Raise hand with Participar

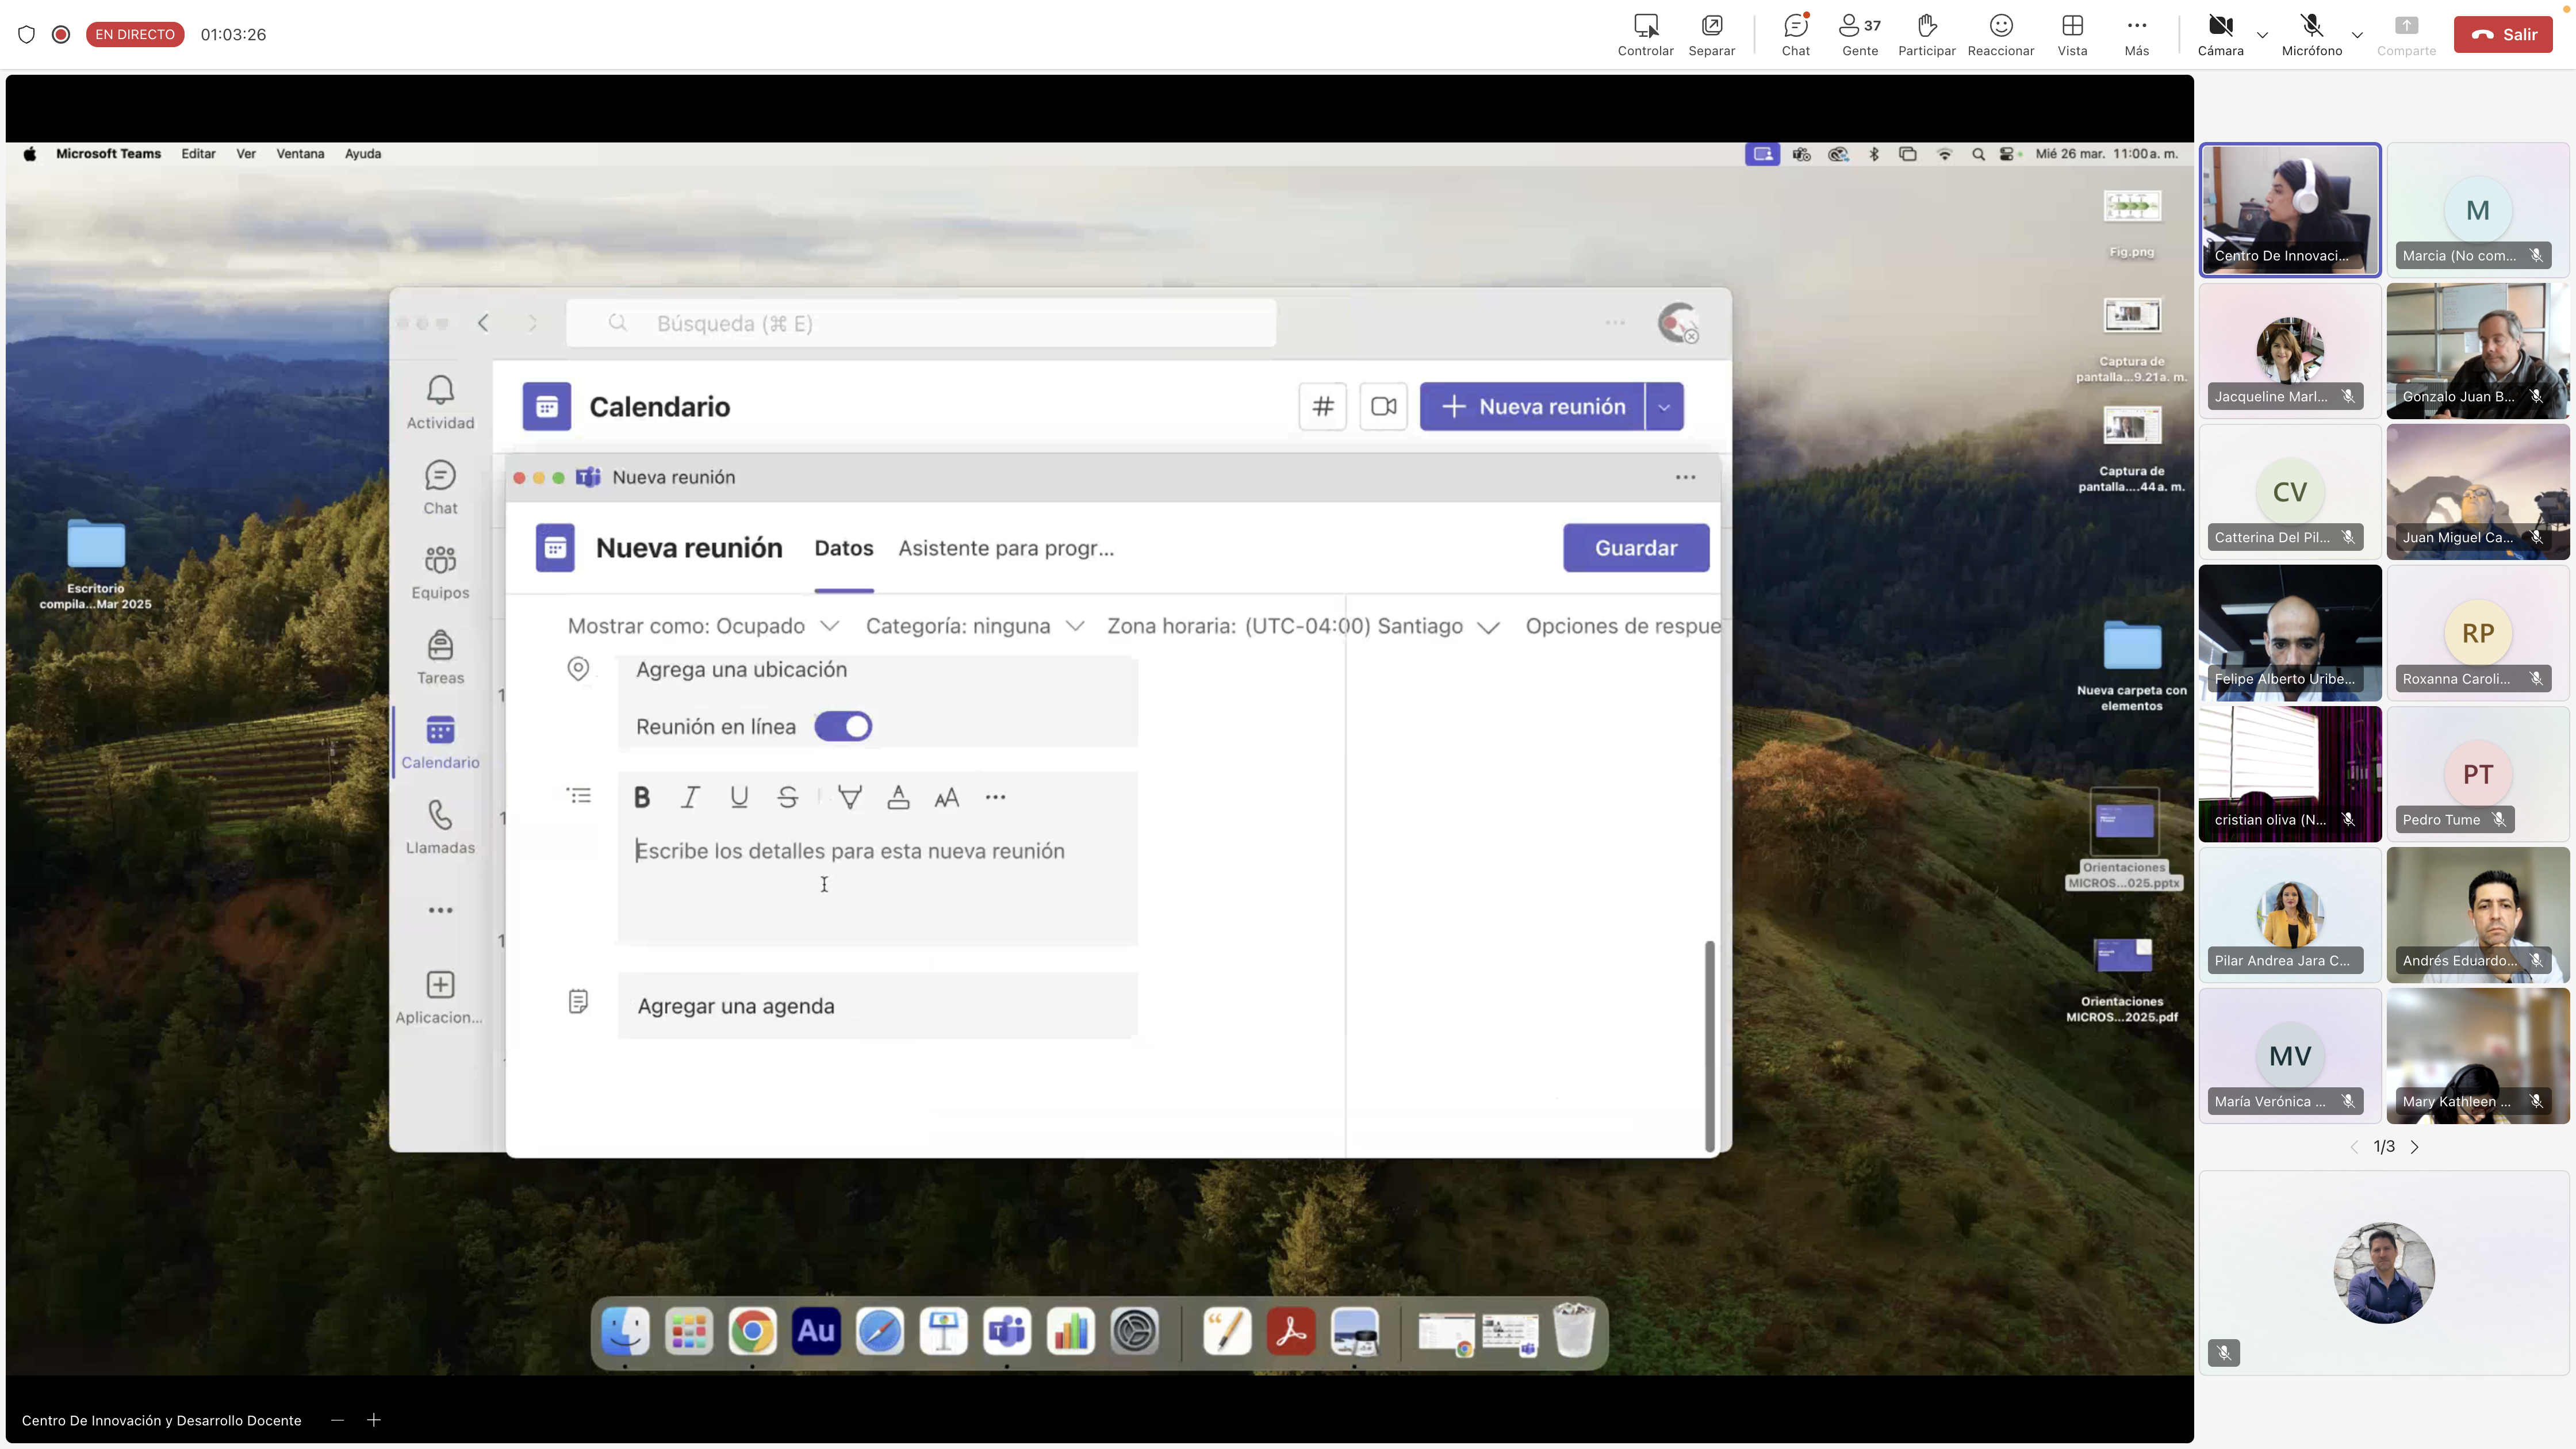pyautogui.click(x=1926, y=35)
